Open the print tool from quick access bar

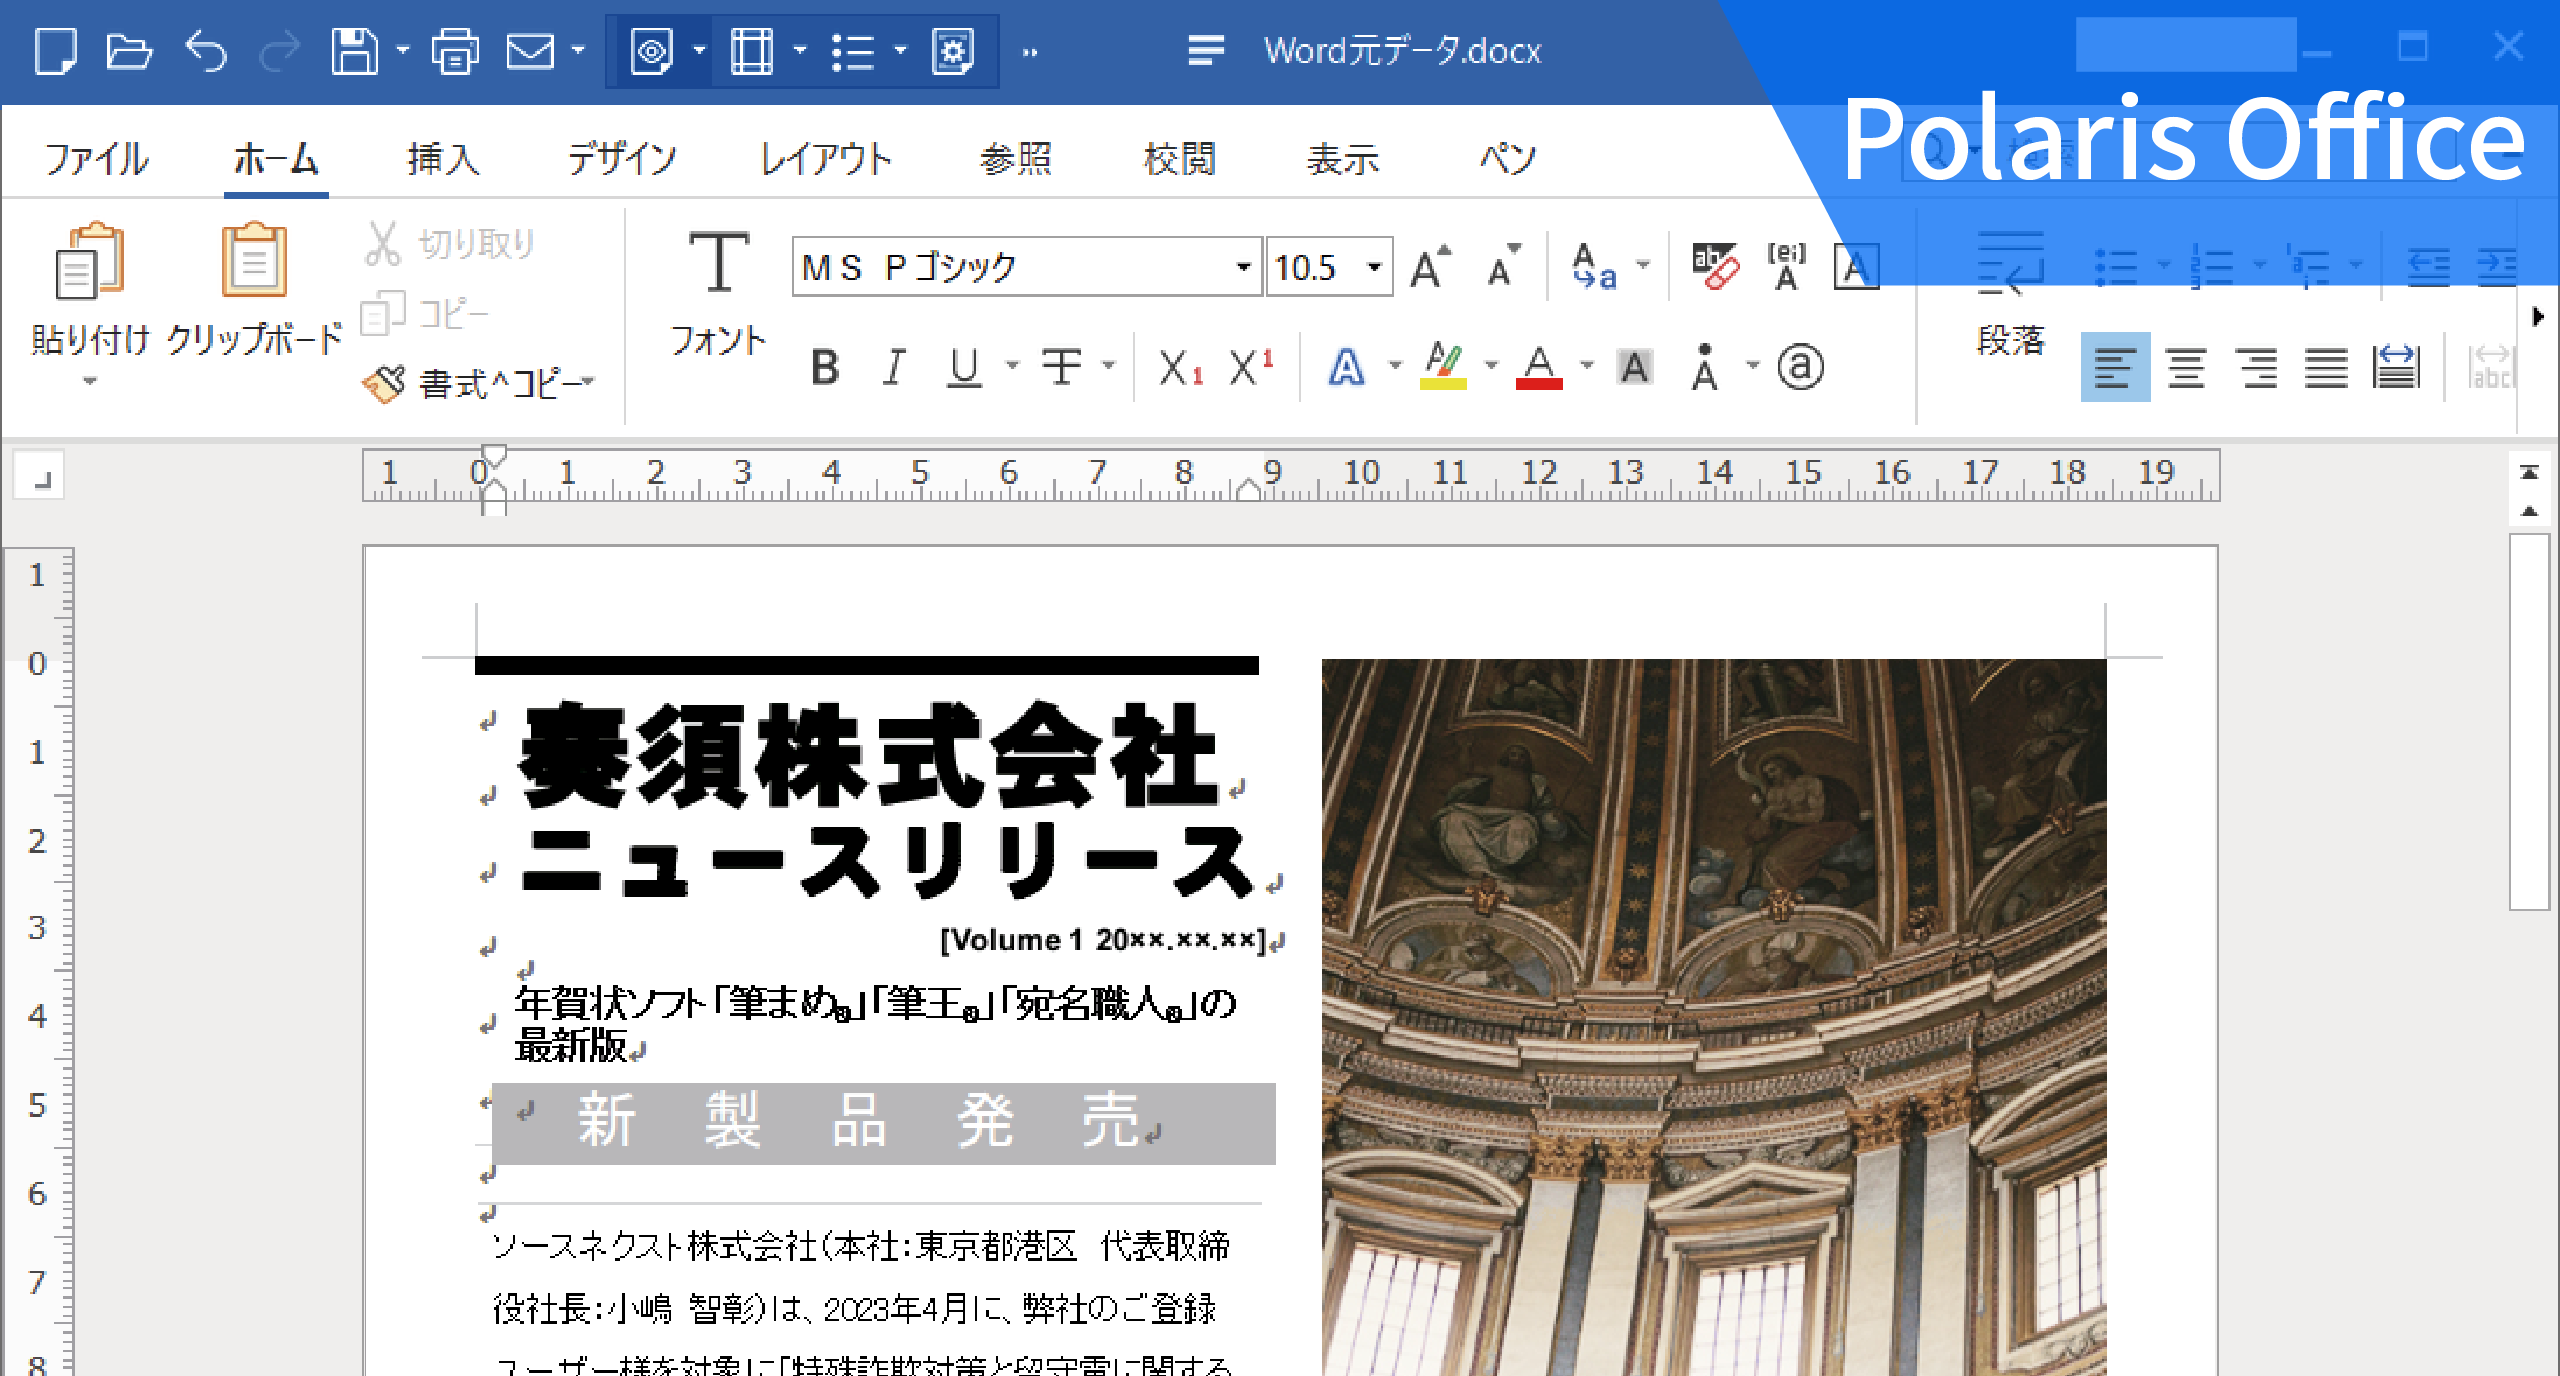(456, 50)
